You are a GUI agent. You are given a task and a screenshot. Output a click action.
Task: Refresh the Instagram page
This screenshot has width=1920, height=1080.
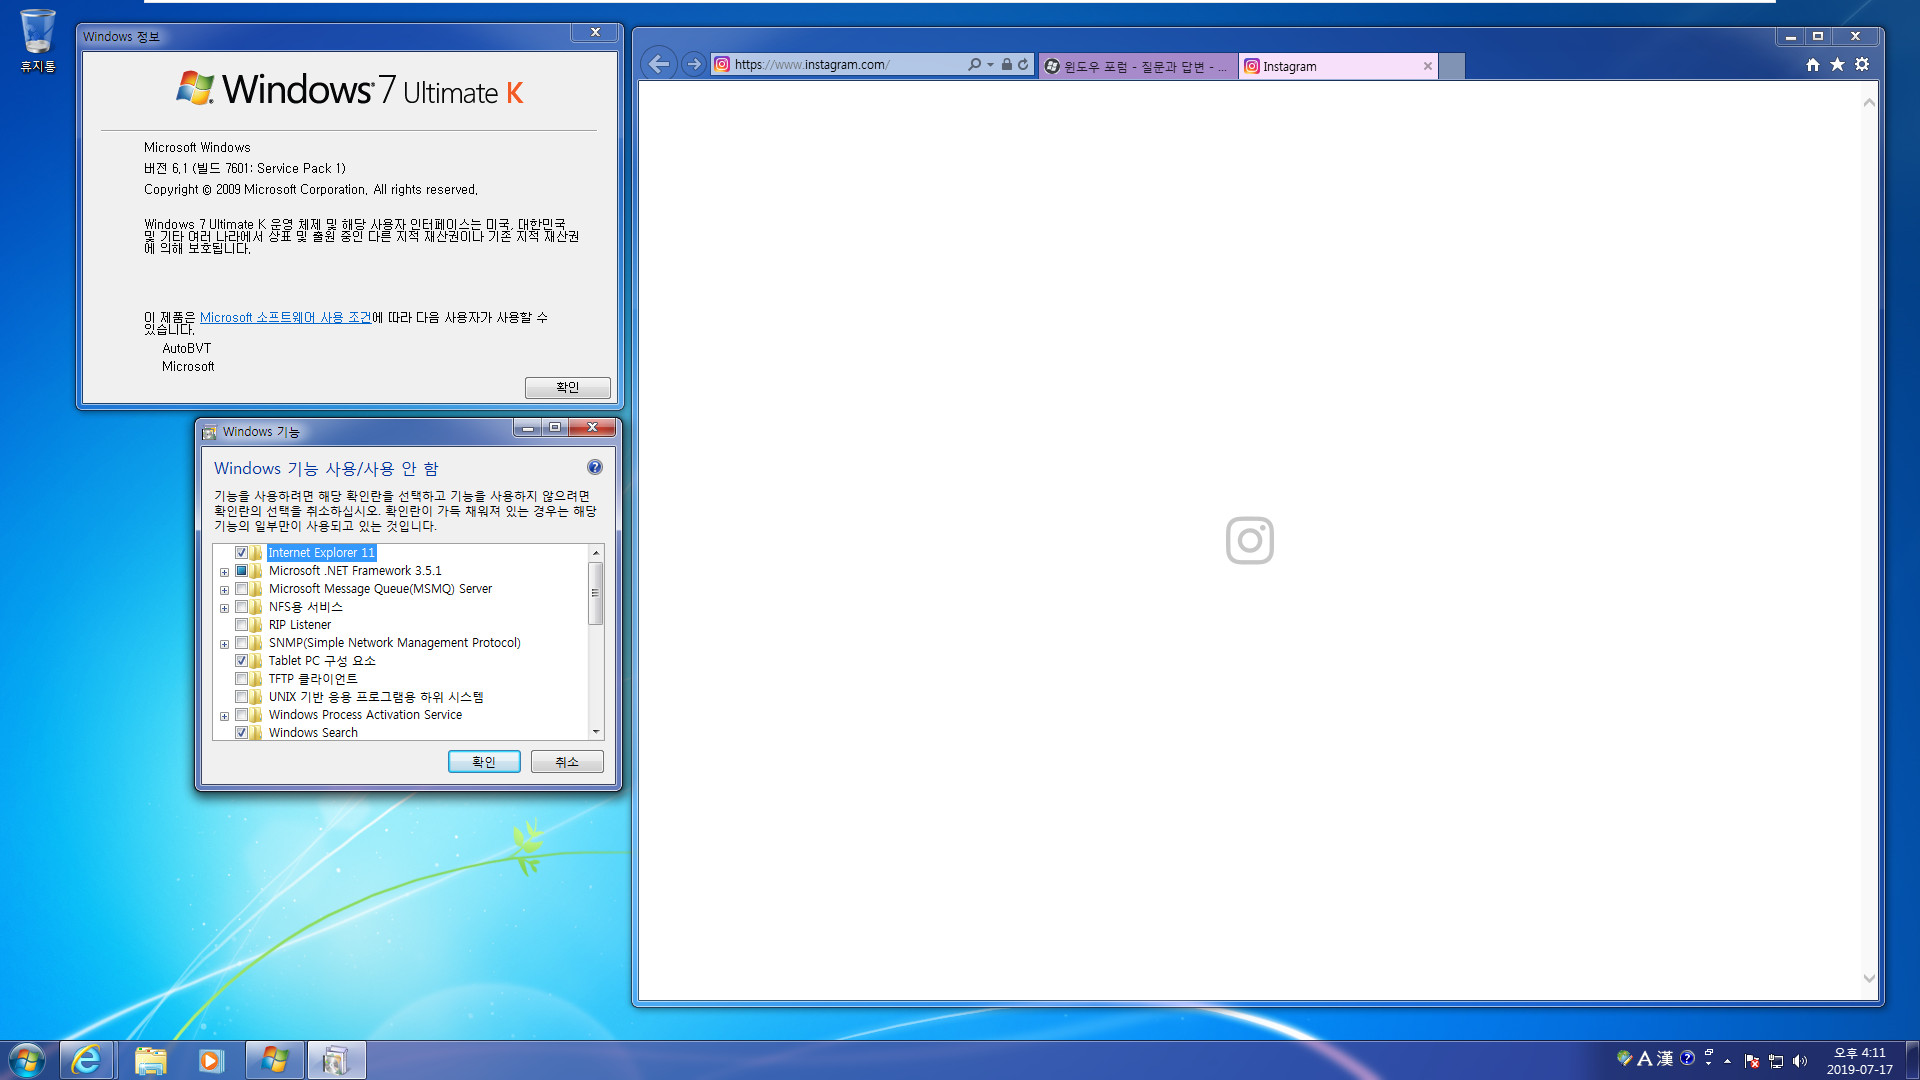pos(1023,64)
